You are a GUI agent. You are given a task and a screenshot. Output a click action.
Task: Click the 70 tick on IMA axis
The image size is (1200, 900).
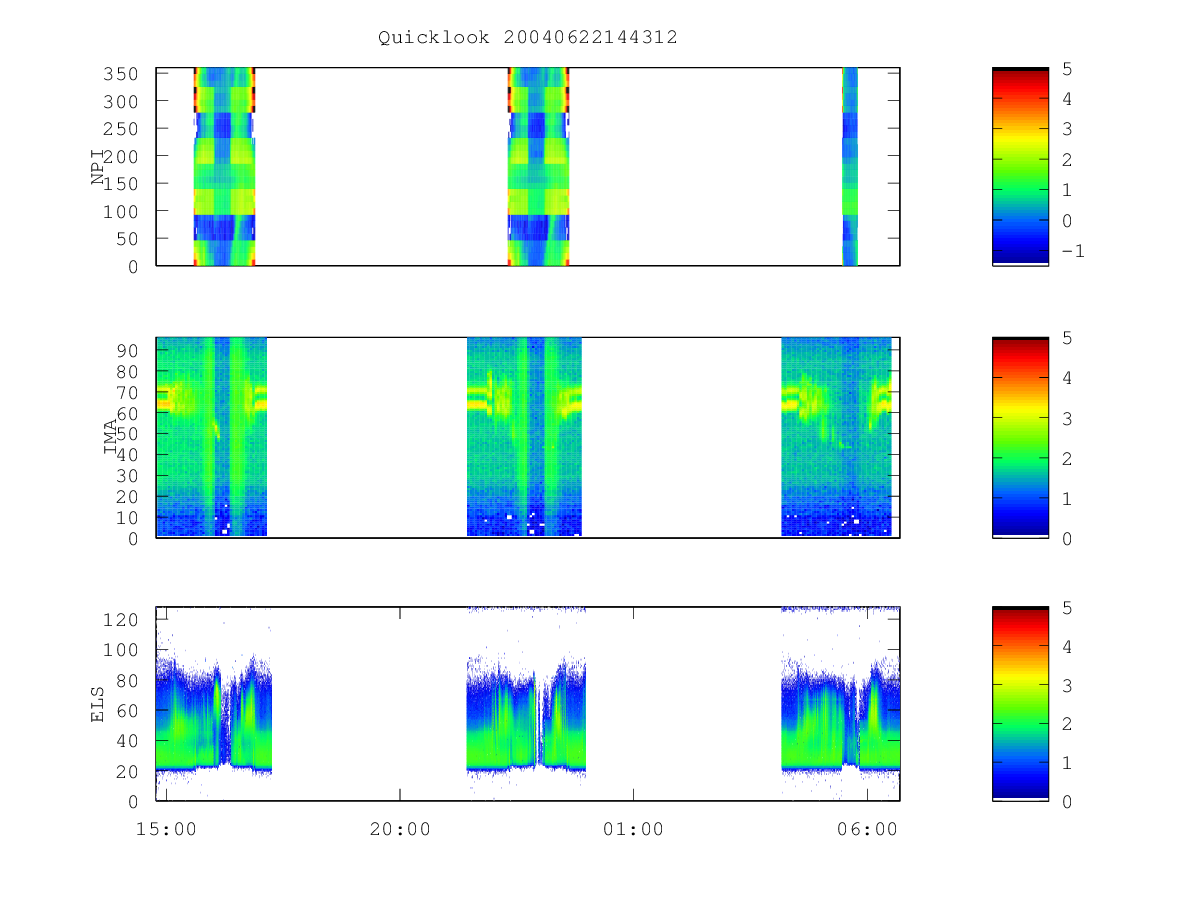(x=129, y=391)
